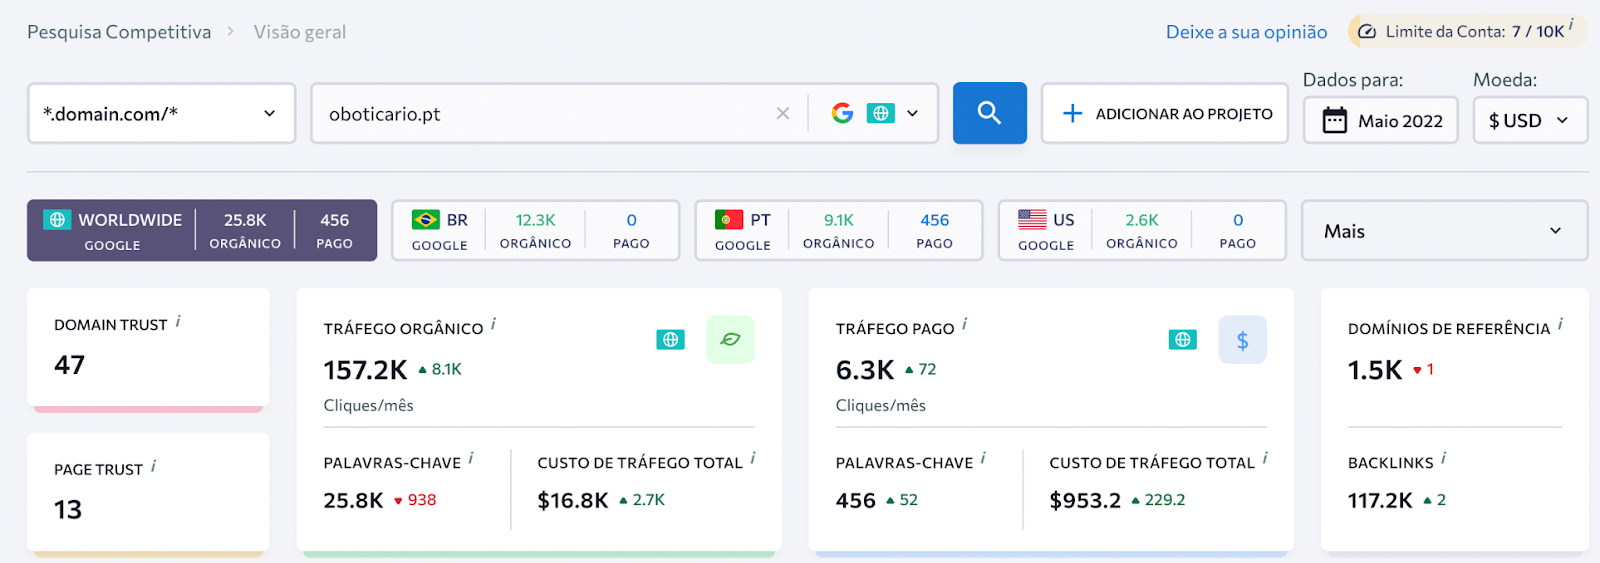Click referring domains value 1.5K
The height and width of the screenshot is (563, 1600).
click(x=1375, y=370)
